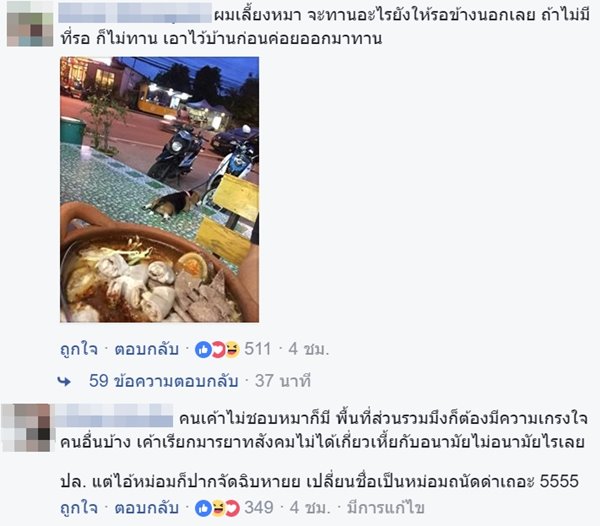Click the first commenter's blurred name
Viewport: 600px width, 526px height.
(x=135, y=13)
